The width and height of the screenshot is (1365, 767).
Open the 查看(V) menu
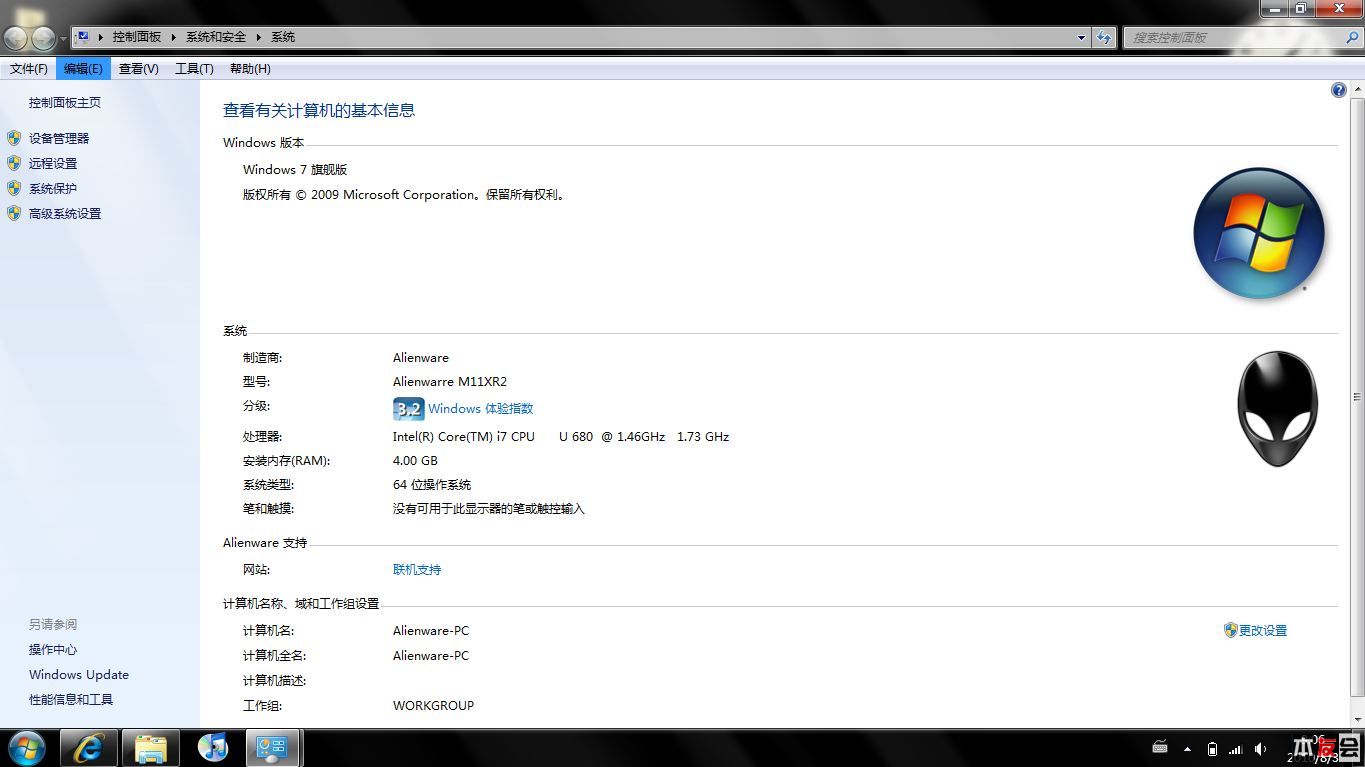138,69
